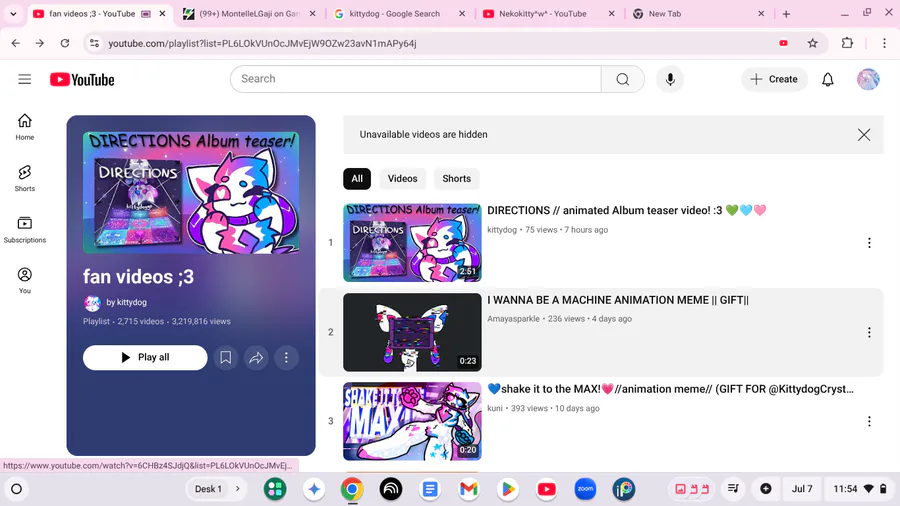
Task: Click the shake it to the MAX thumbnail
Action: click(412, 421)
